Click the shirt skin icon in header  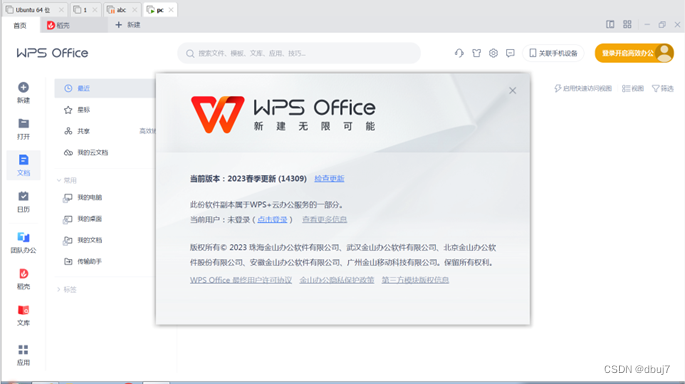(476, 53)
